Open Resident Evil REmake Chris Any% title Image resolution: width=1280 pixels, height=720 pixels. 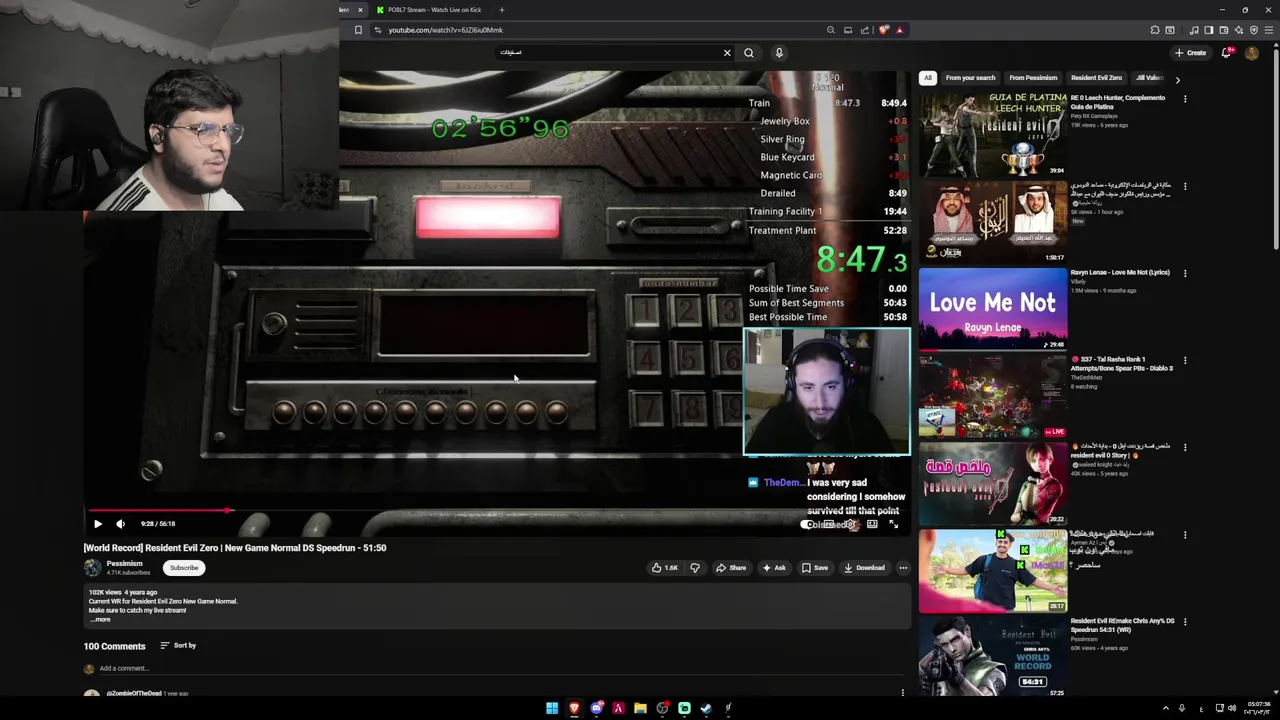(1122, 625)
